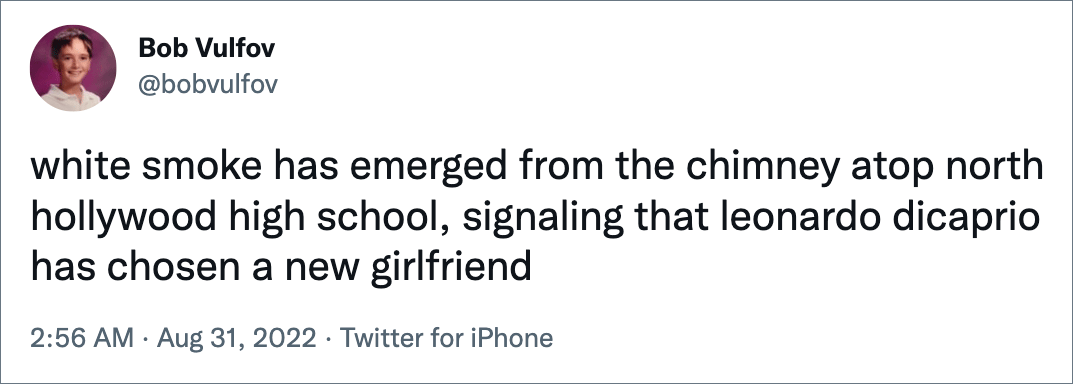Click the word 'girlfriend' in the tweet
Viewport: 1073px width, 384px height.
click(452, 267)
